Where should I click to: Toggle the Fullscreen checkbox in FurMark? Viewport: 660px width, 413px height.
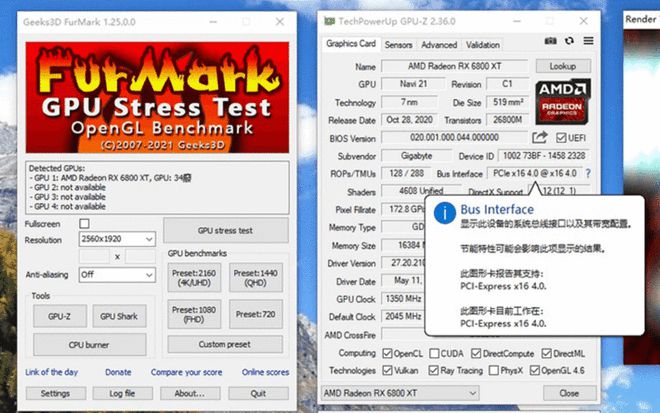pyautogui.click(x=84, y=224)
